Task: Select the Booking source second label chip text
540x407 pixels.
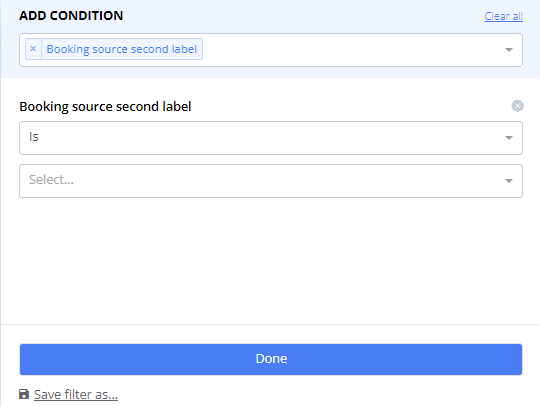Action: point(122,49)
